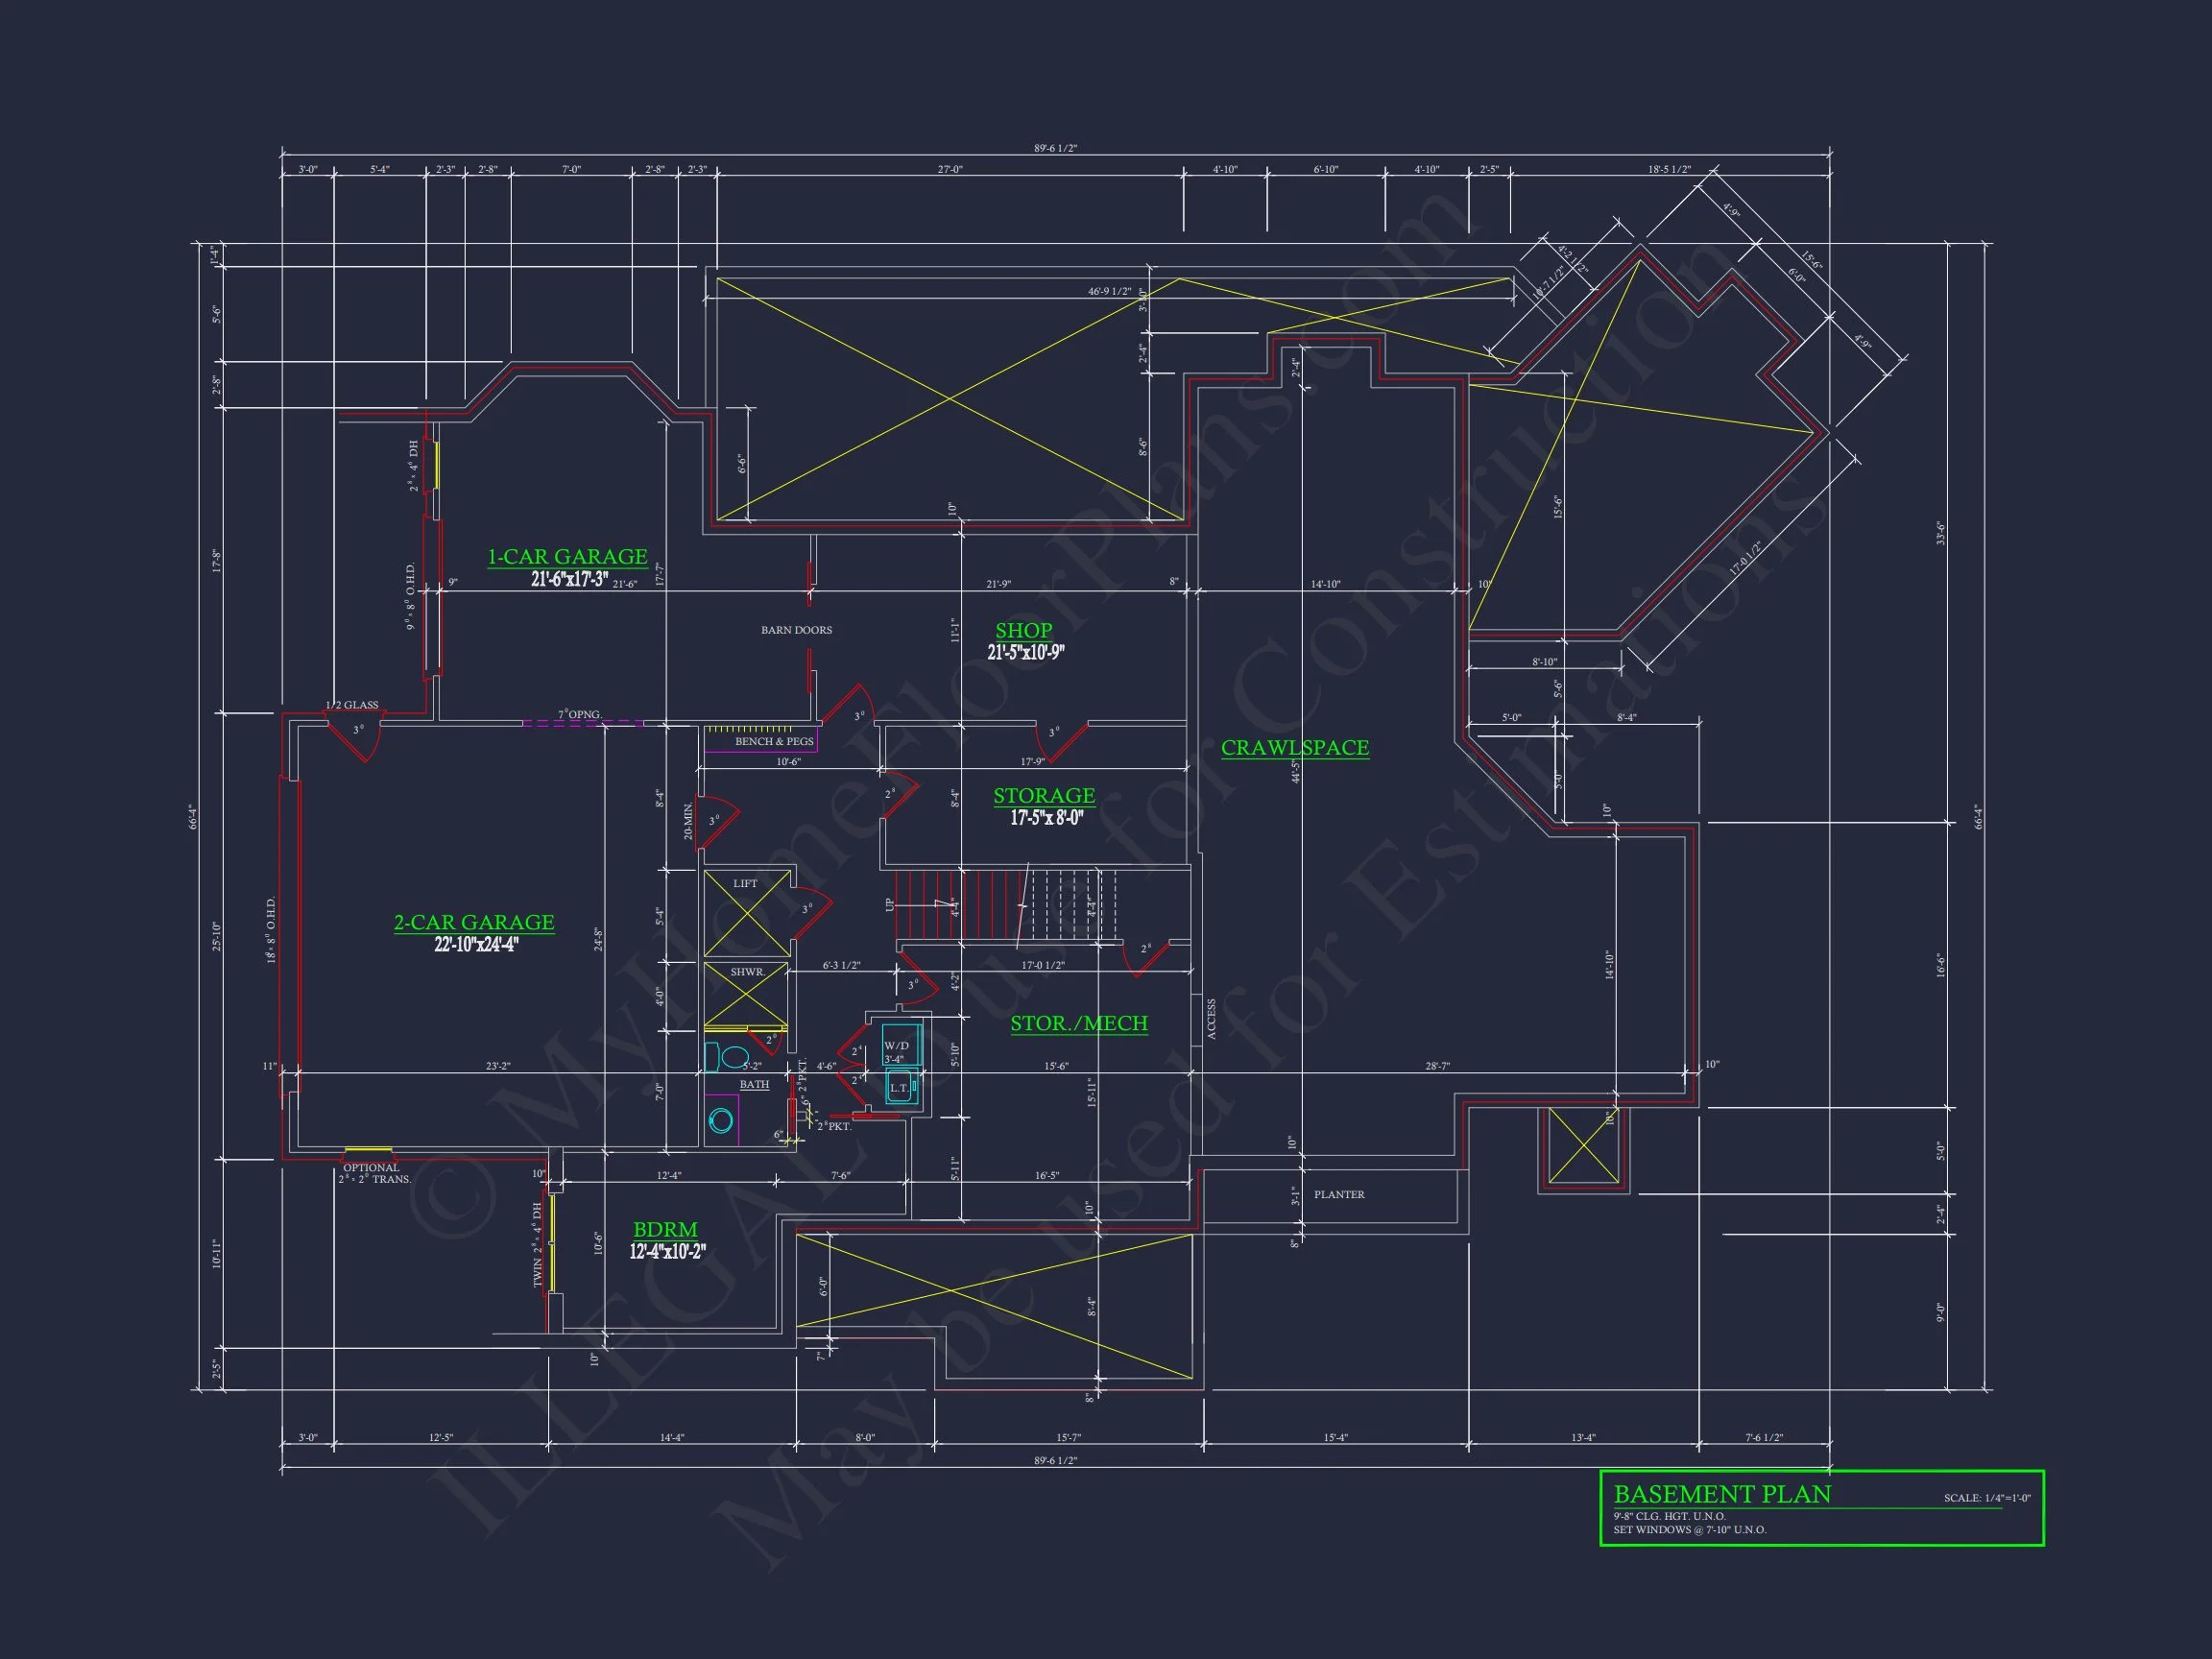Click the SHWR. shower symbol
The width and height of the screenshot is (2212, 1659).
[746, 994]
